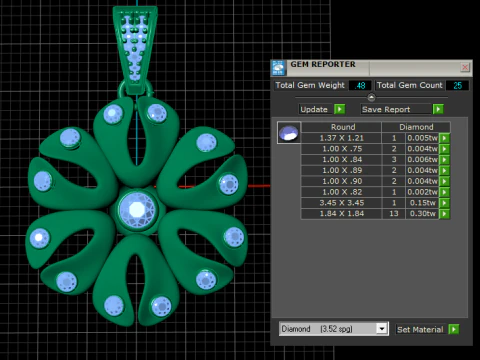
Task: Select the 1.84 X 1.84 size cell
Action: pyautogui.click(x=341, y=214)
